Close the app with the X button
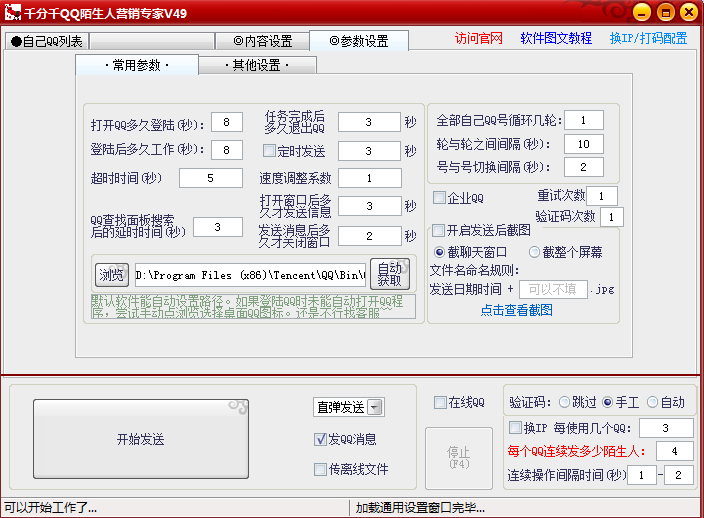 pyautogui.click(x=689, y=13)
